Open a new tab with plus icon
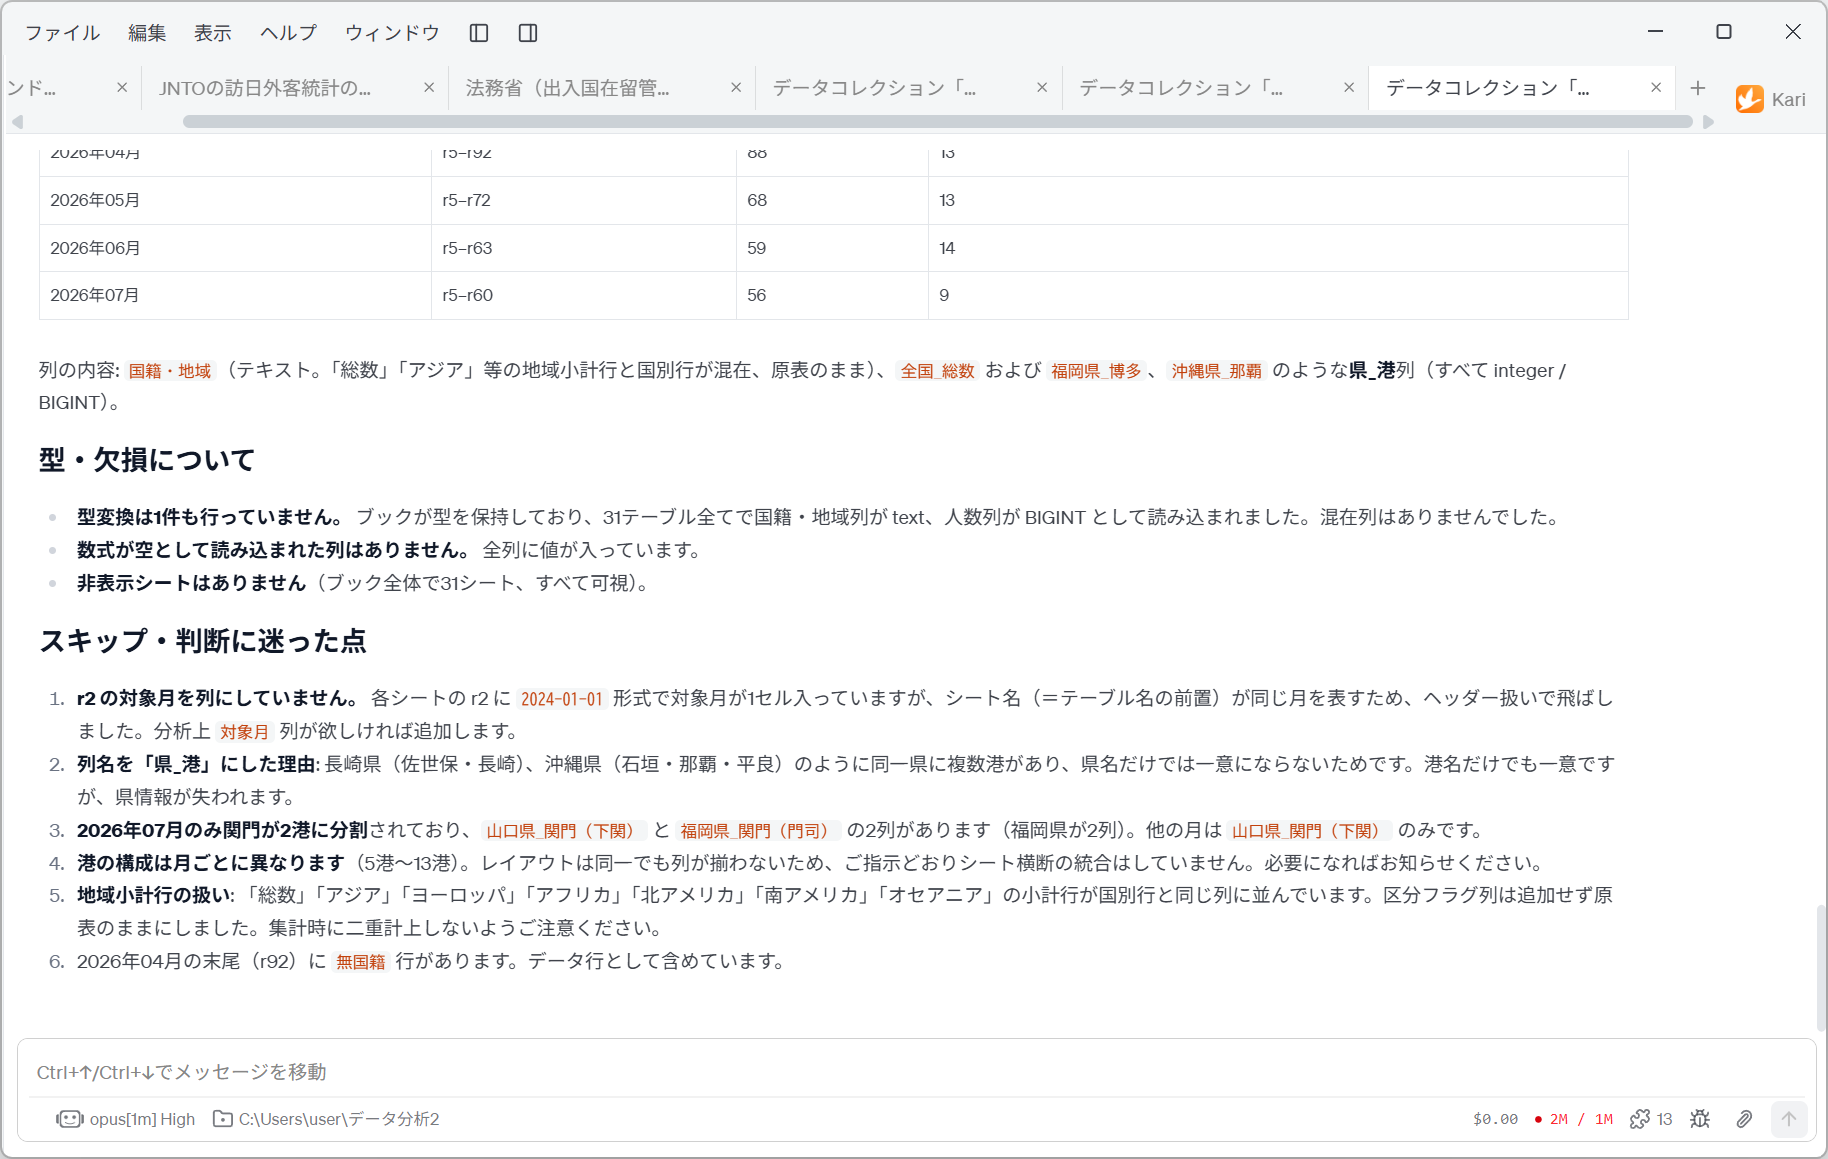The width and height of the screenshot is (1828, 1159). (x=1698, y=88)
